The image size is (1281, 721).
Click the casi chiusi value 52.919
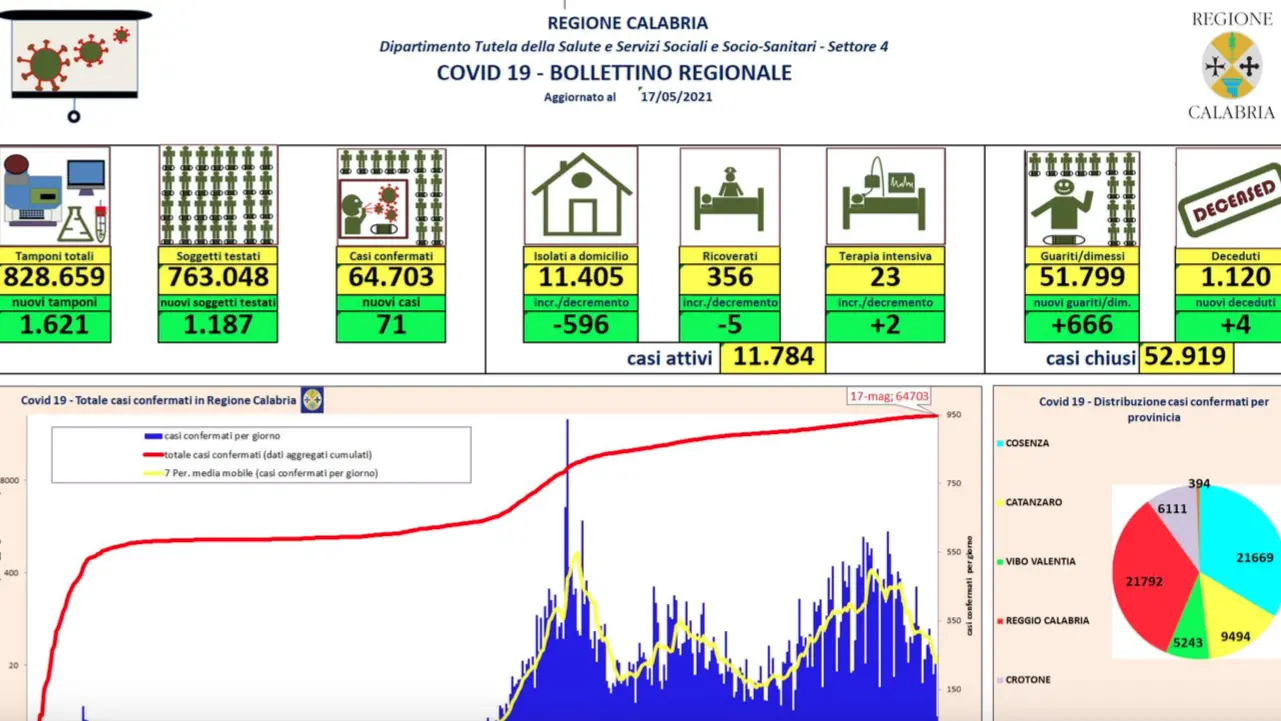[1186, 357]
